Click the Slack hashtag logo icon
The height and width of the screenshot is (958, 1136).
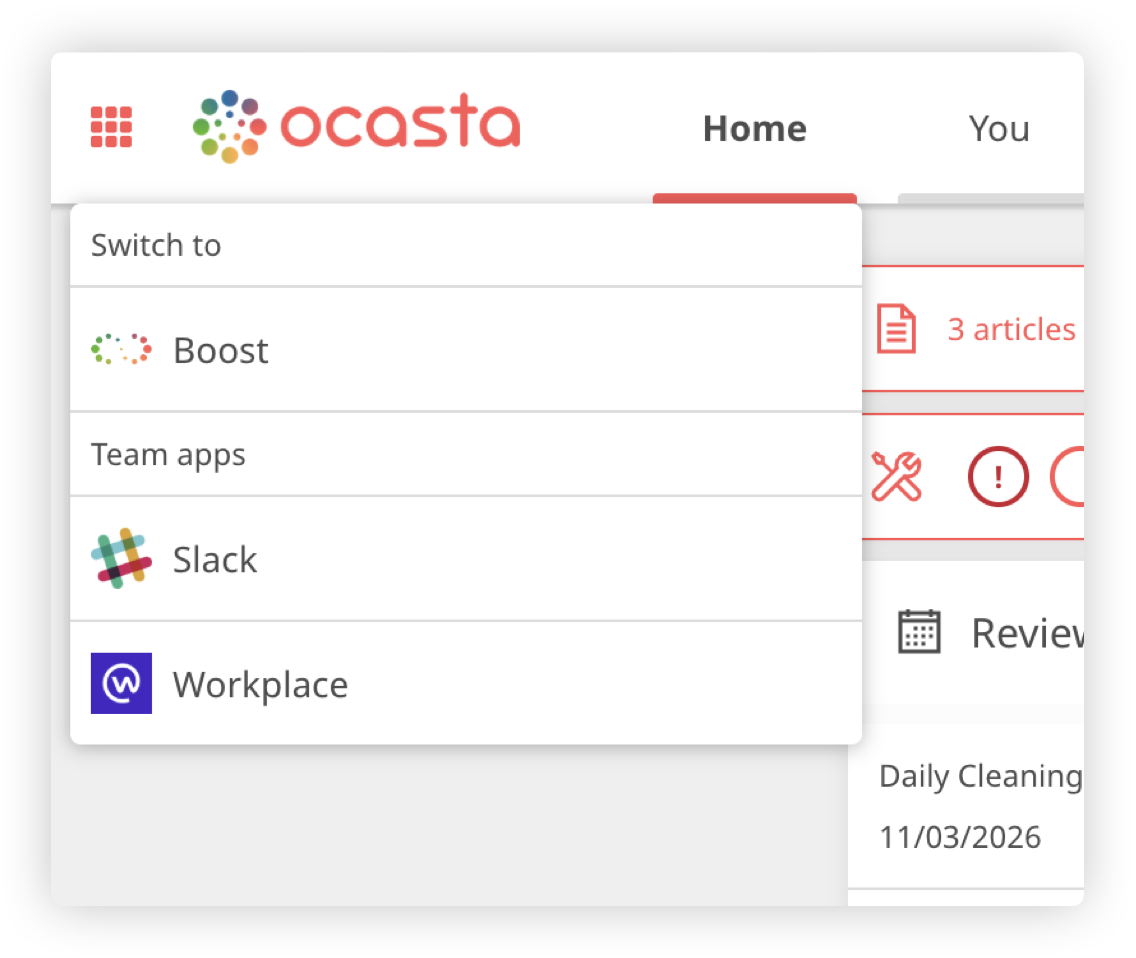pos(121,558)
